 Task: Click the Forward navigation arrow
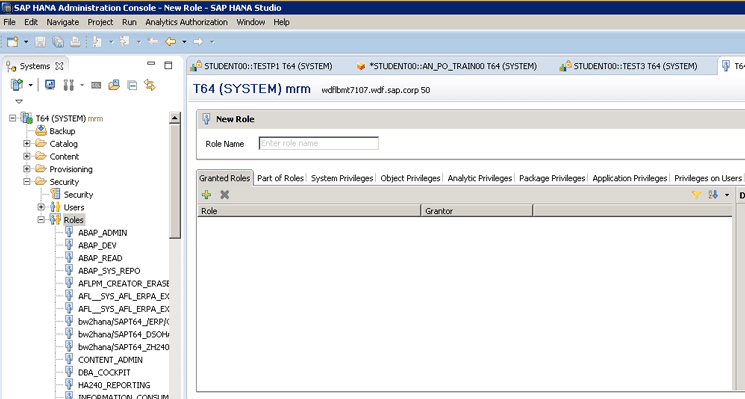[x=198, y=42]
